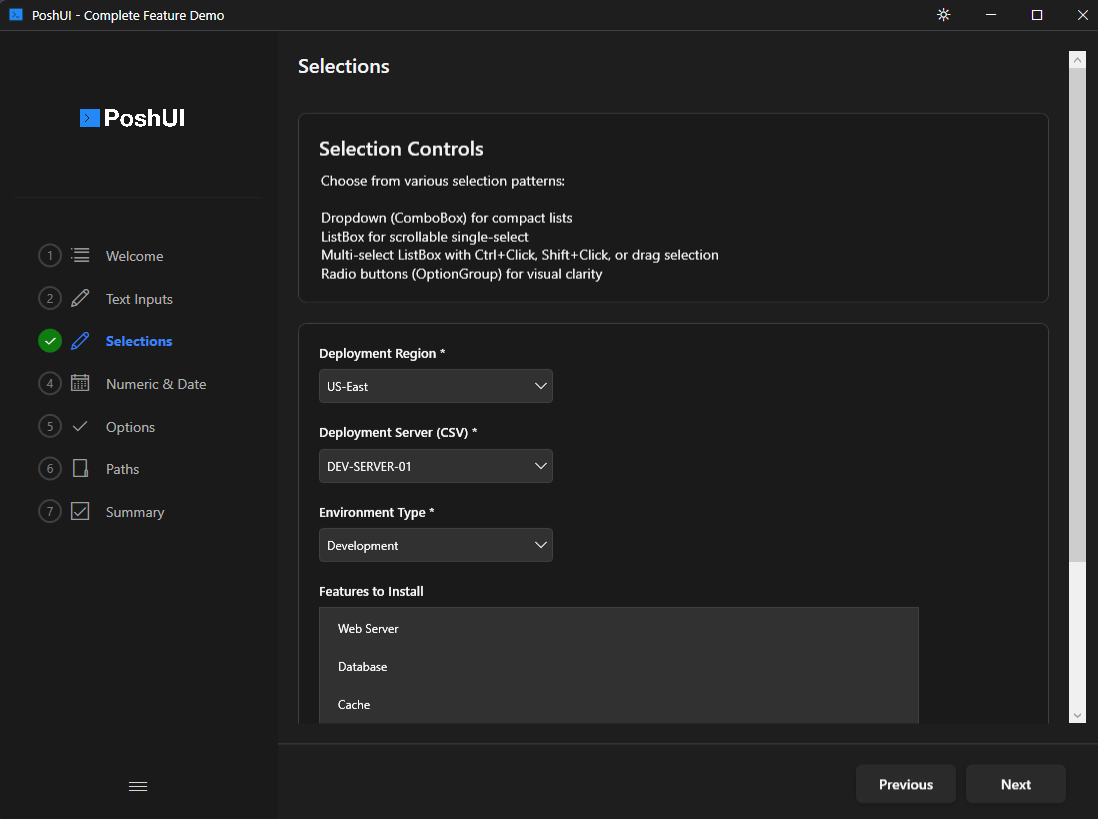The height and width of the screenshot is (819, 1098).
Task: Click step number 2 circle
Action: click(x=50, y=299)
